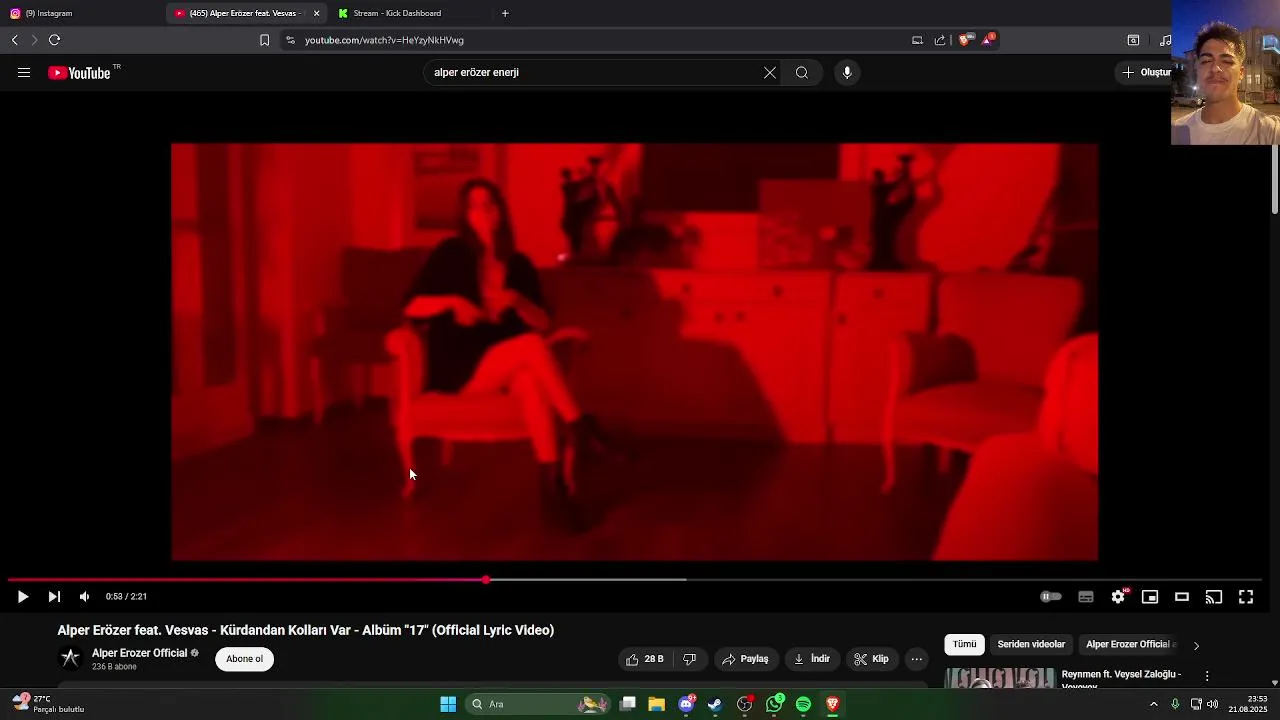Subscribe using Abone ol button

(244, 659)
